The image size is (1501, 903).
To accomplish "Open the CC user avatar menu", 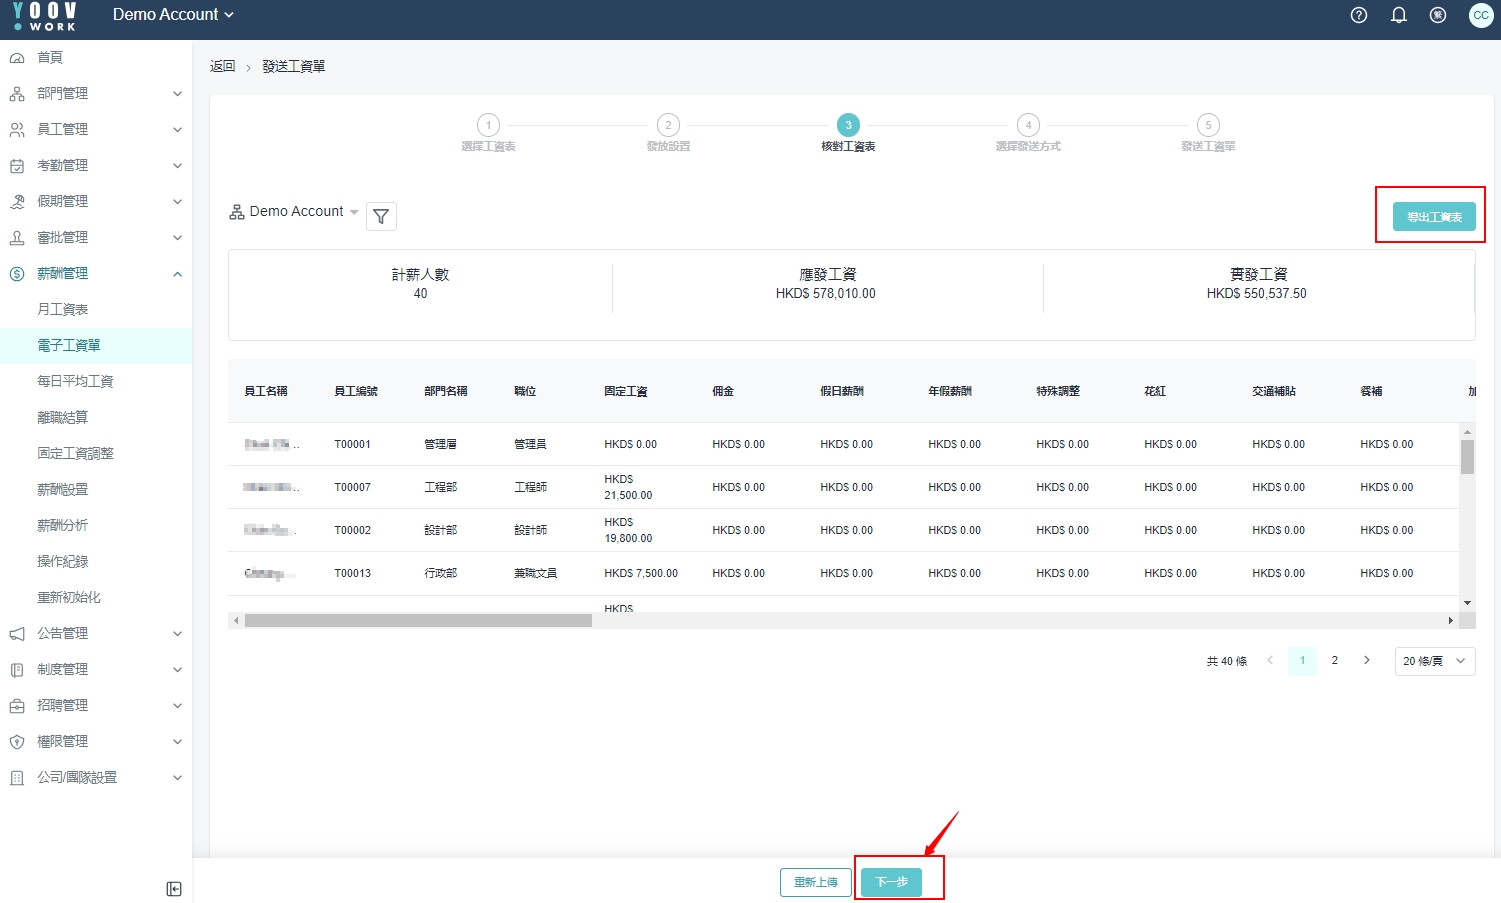I will tap(1480, 15).
